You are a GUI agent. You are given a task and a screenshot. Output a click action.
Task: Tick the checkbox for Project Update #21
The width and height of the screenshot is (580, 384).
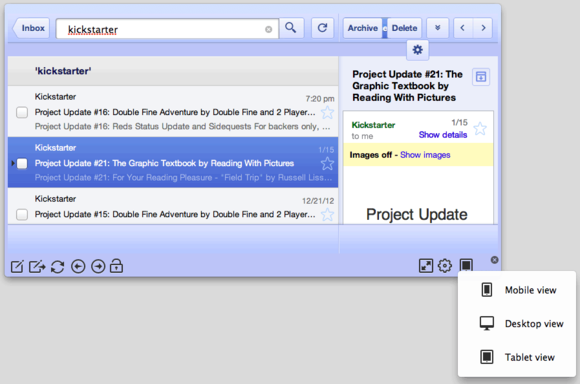[x=22, y=164]
